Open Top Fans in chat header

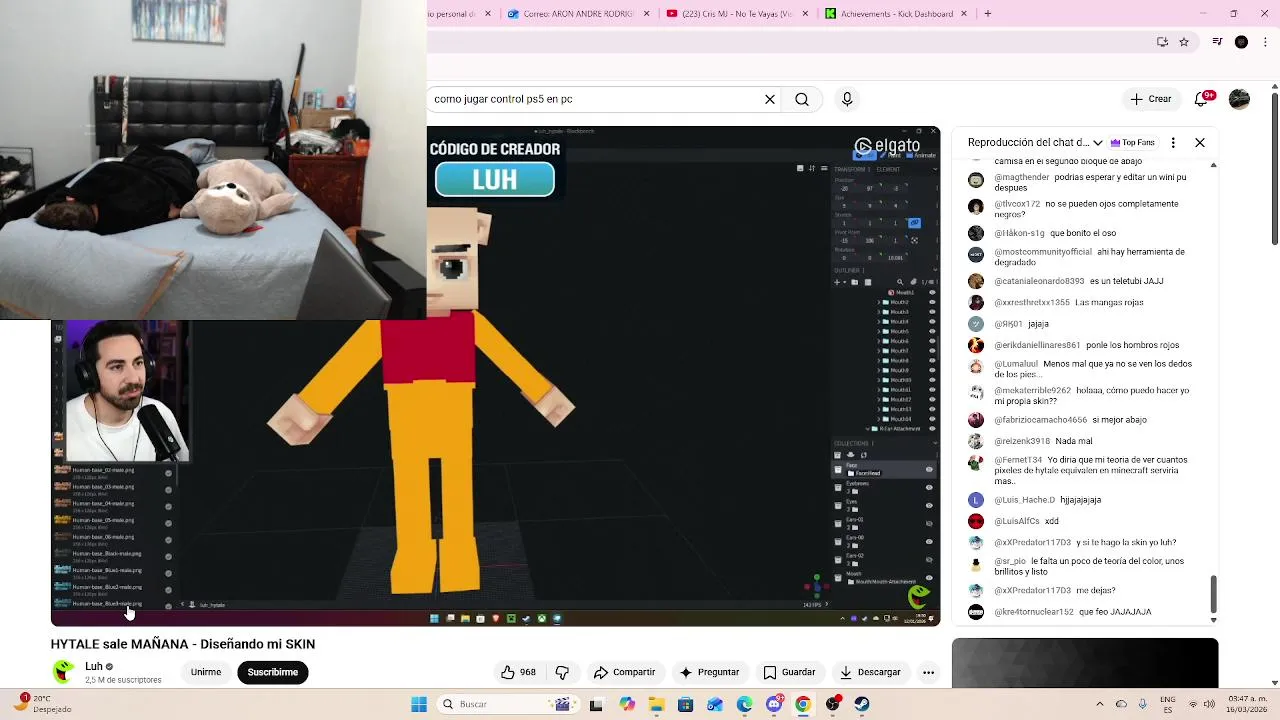tap(1133, 143)
